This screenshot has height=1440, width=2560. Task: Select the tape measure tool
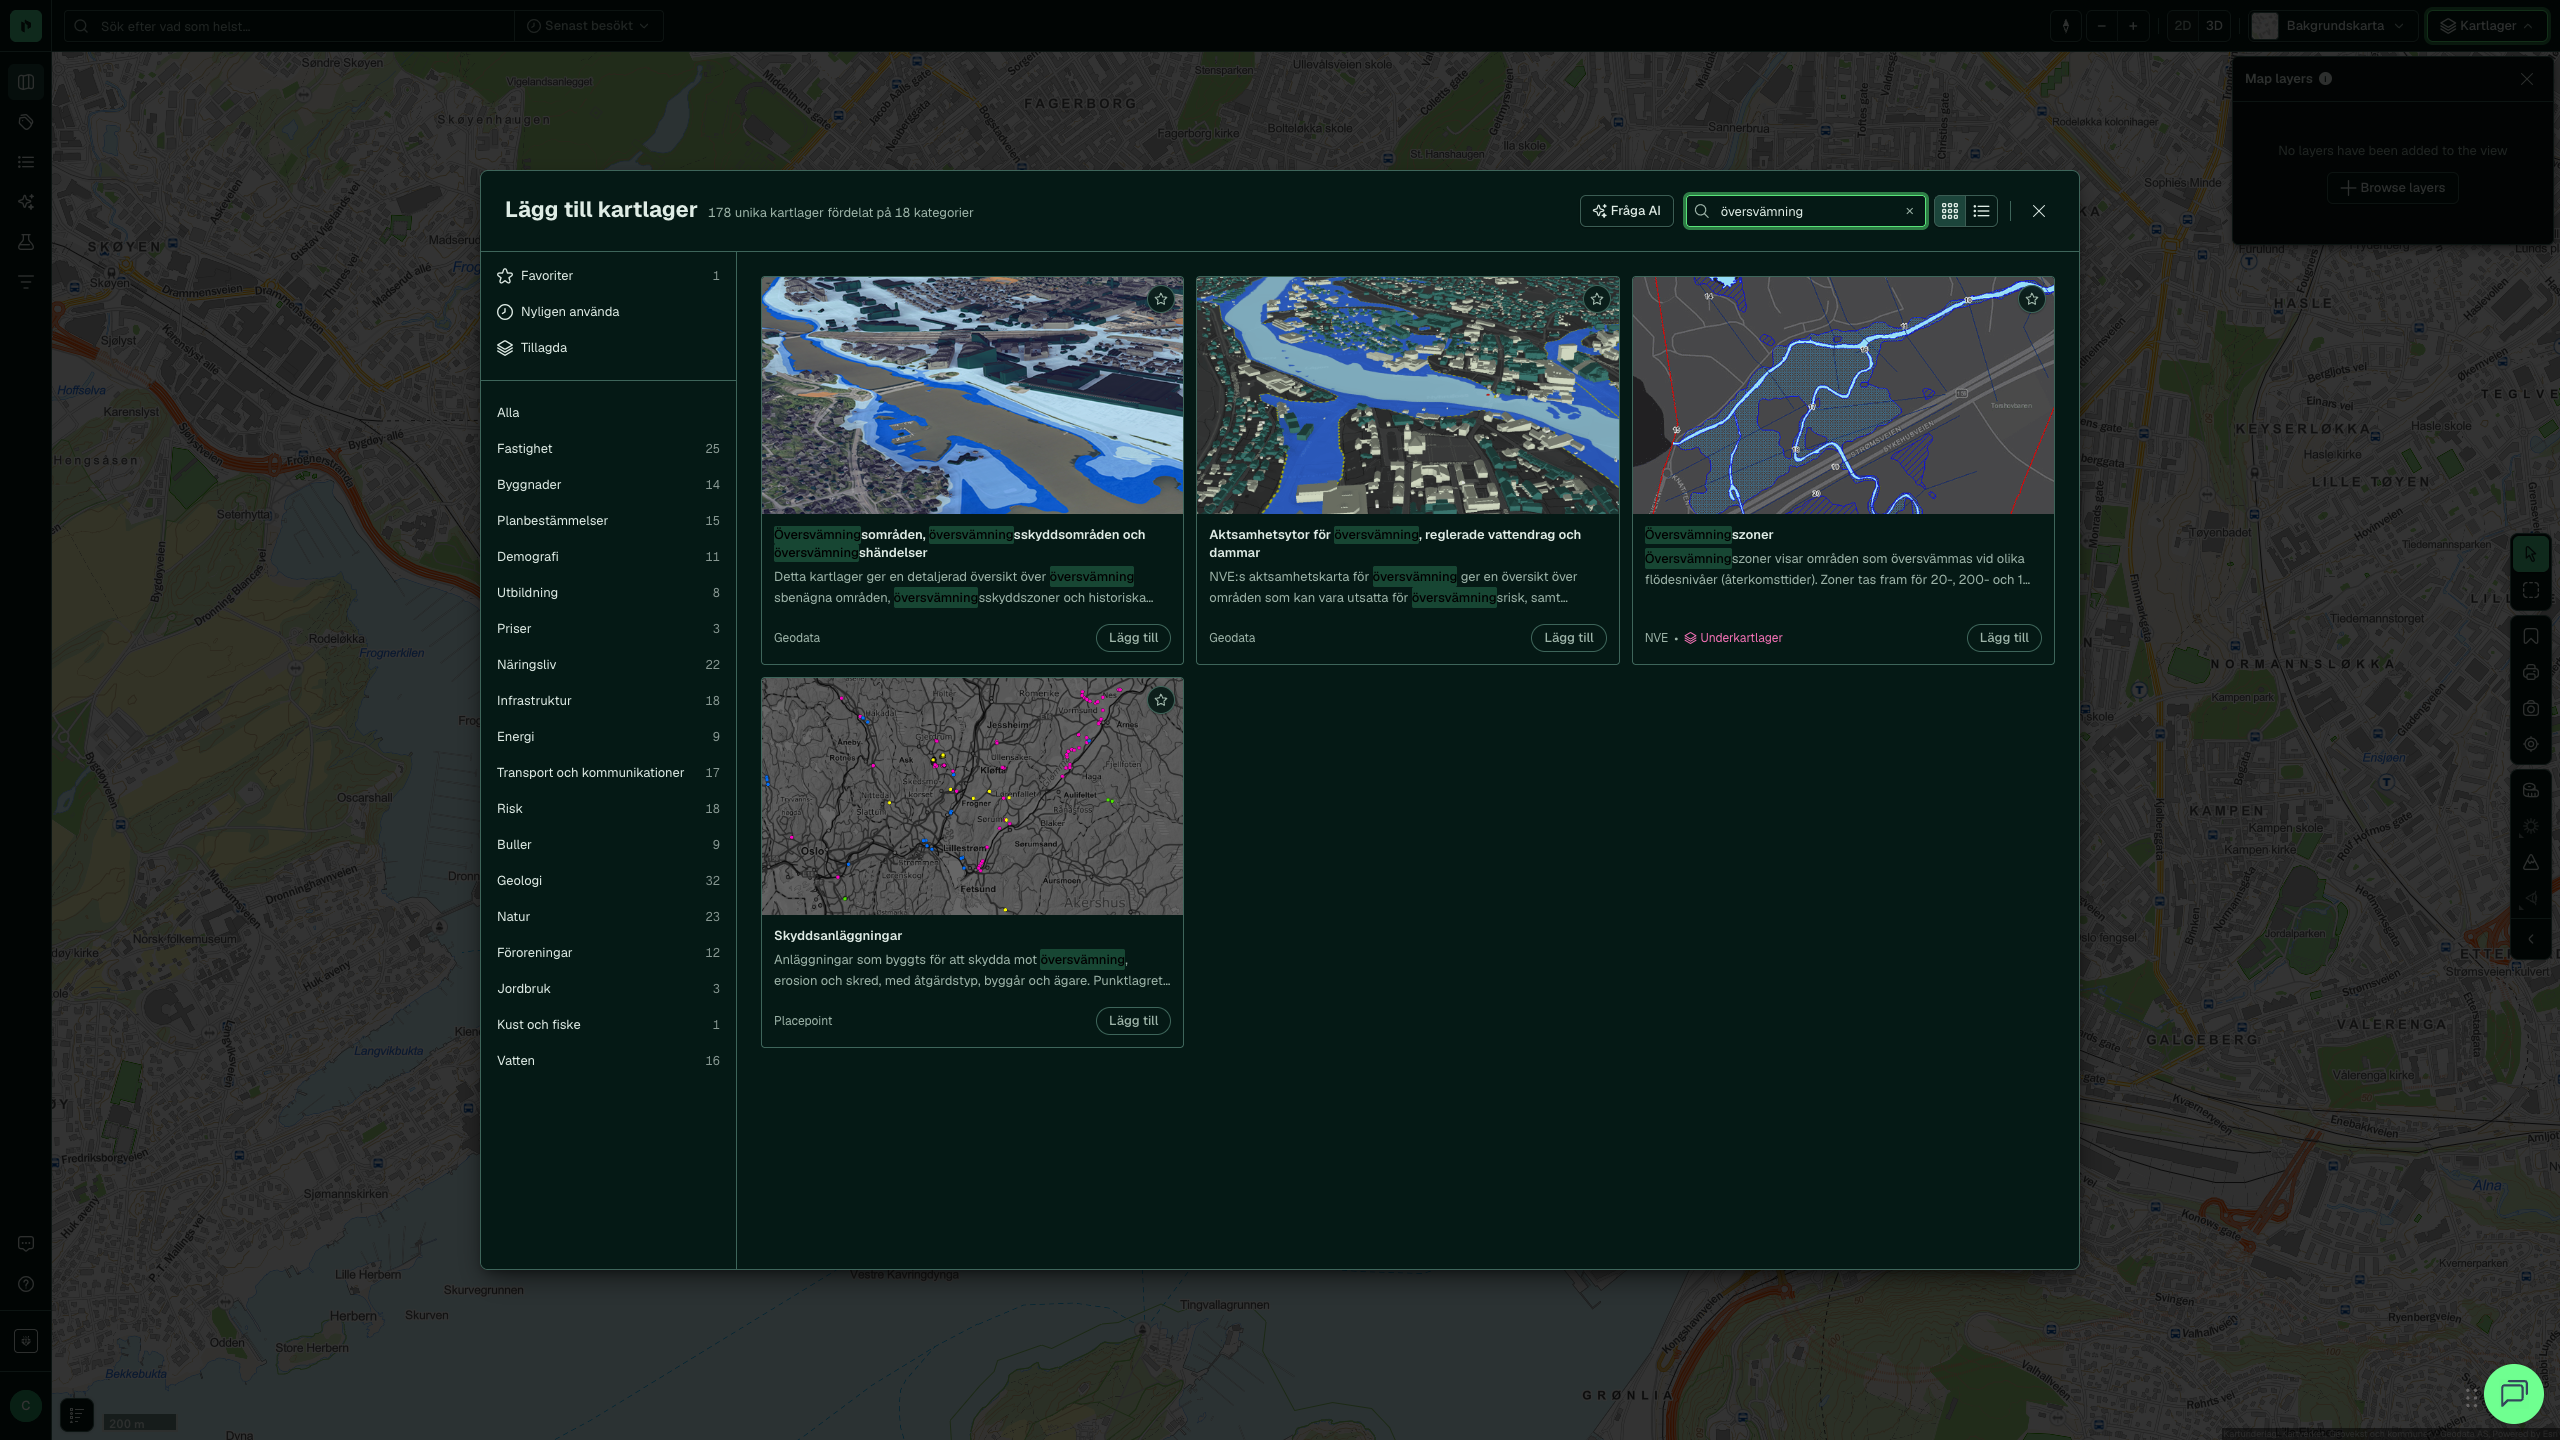(x=2531, y=790)
